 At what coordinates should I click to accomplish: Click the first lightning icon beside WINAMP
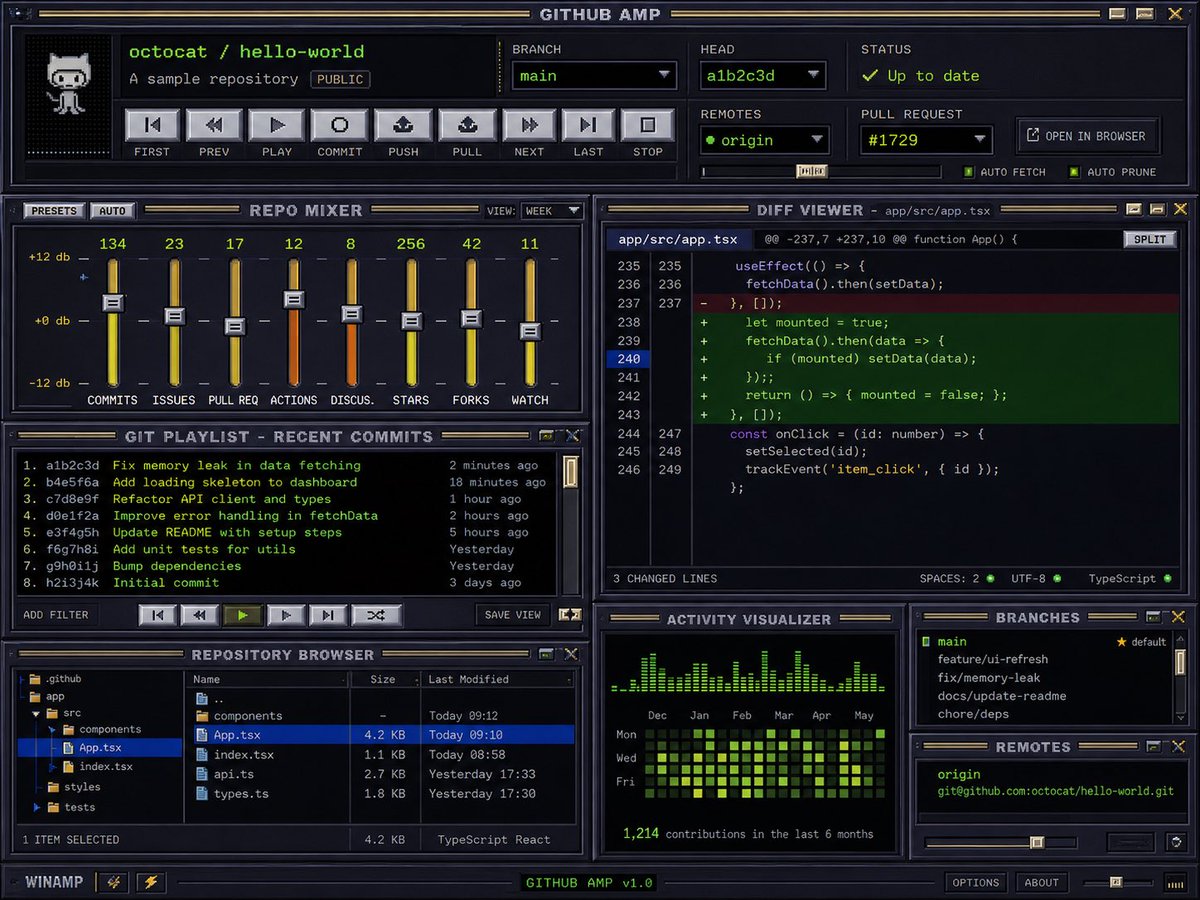tap(114, 882)
